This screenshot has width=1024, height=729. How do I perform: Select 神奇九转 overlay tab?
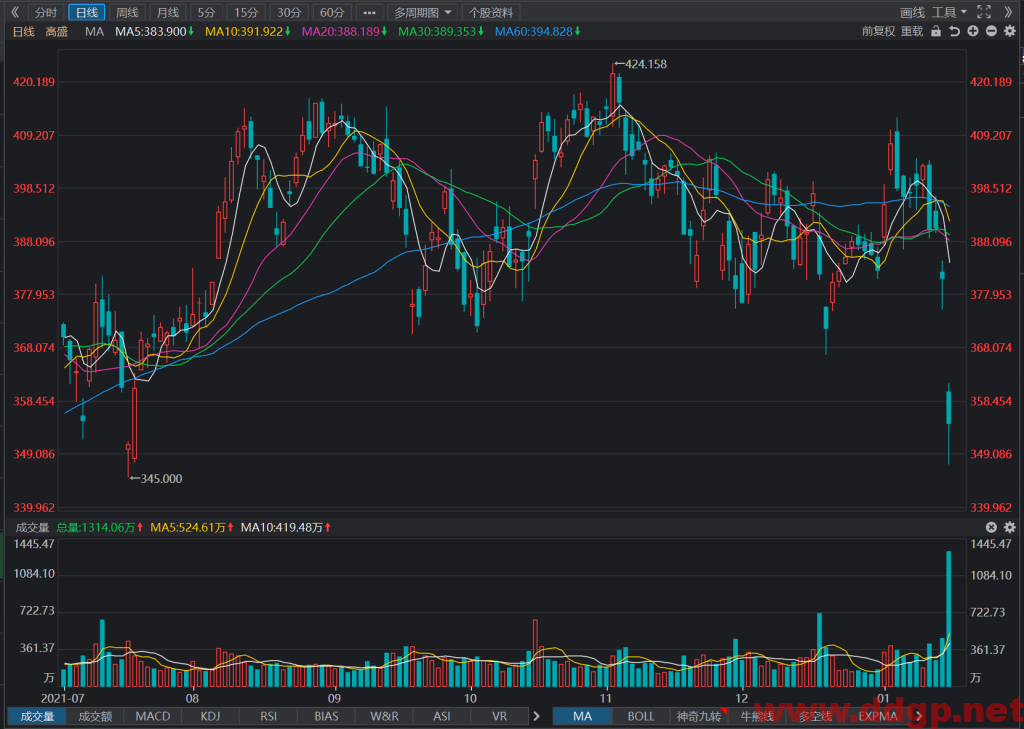699,716
